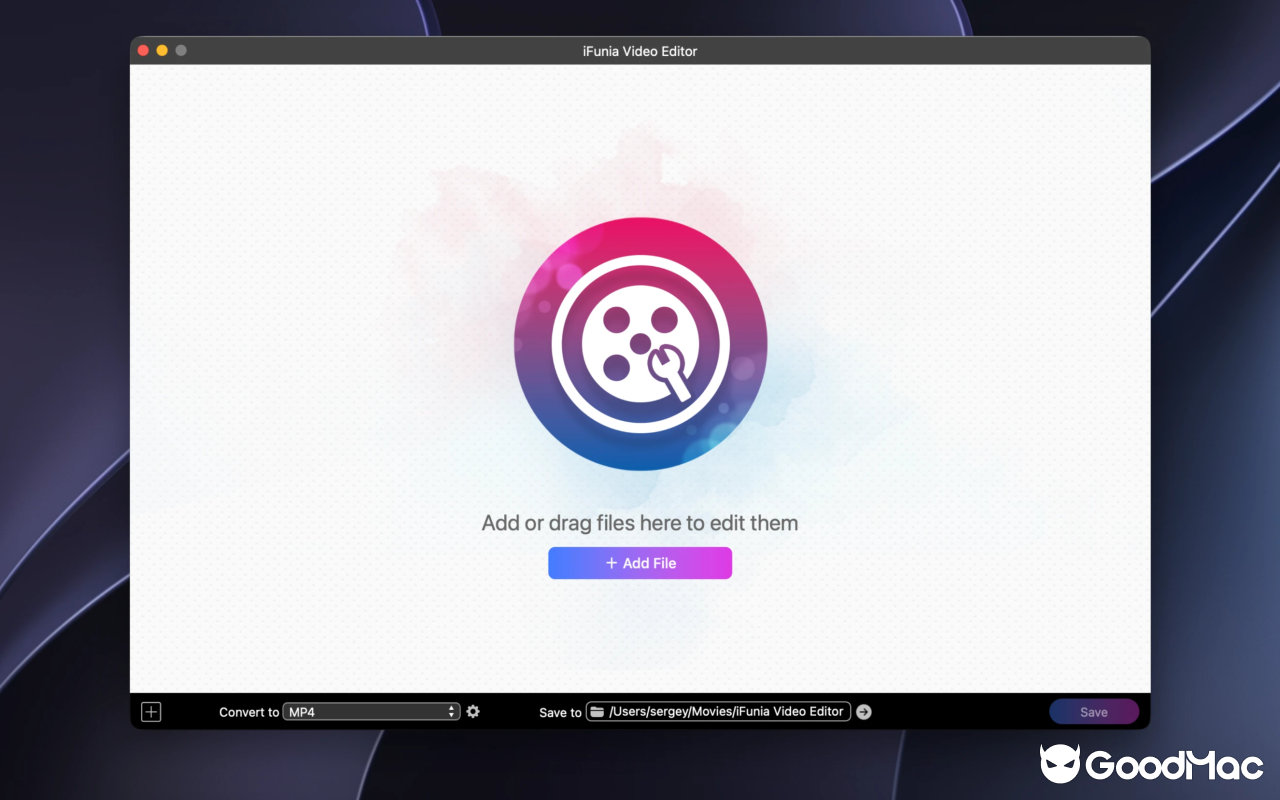
Task: Click the iFunia Video Editor title bar text
Action: (640, 51)
